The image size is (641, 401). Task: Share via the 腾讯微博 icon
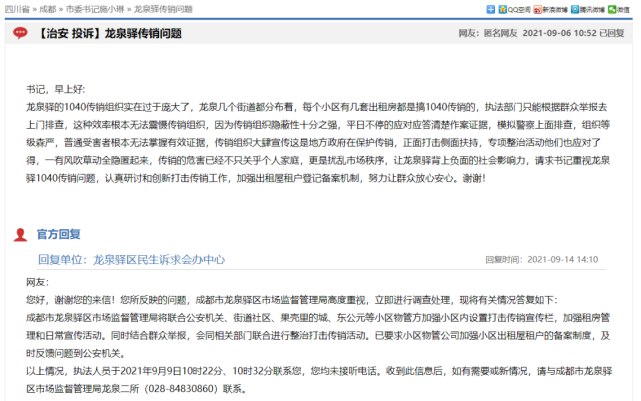[575, 9]
